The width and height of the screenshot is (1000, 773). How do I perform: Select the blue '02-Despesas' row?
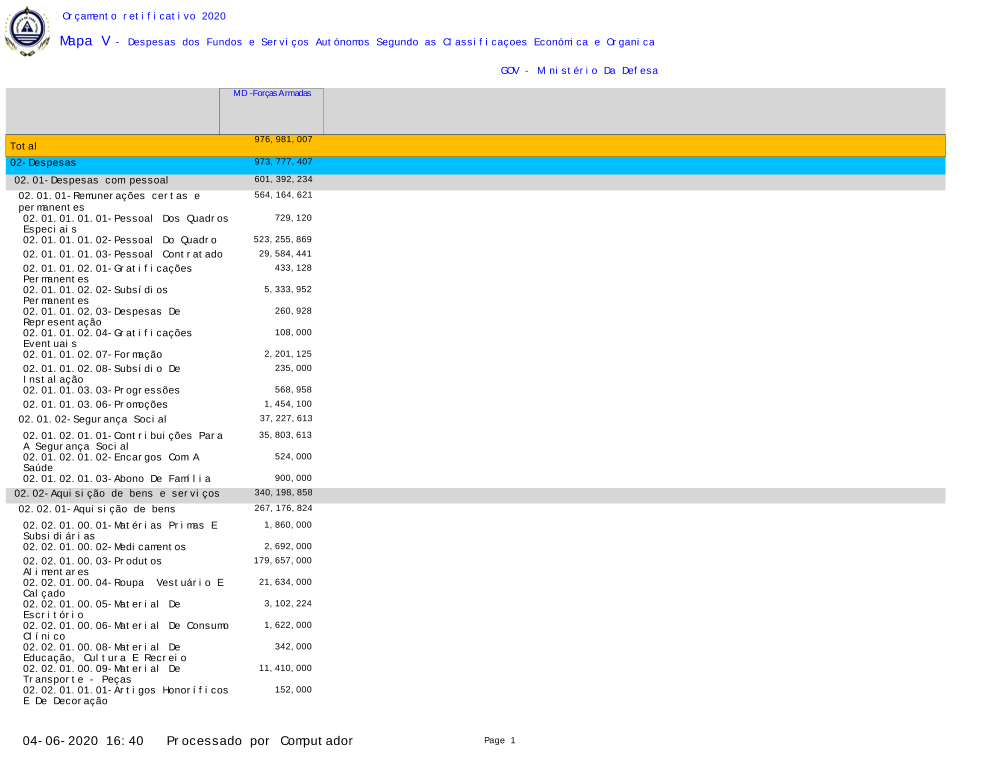point(475,163)
